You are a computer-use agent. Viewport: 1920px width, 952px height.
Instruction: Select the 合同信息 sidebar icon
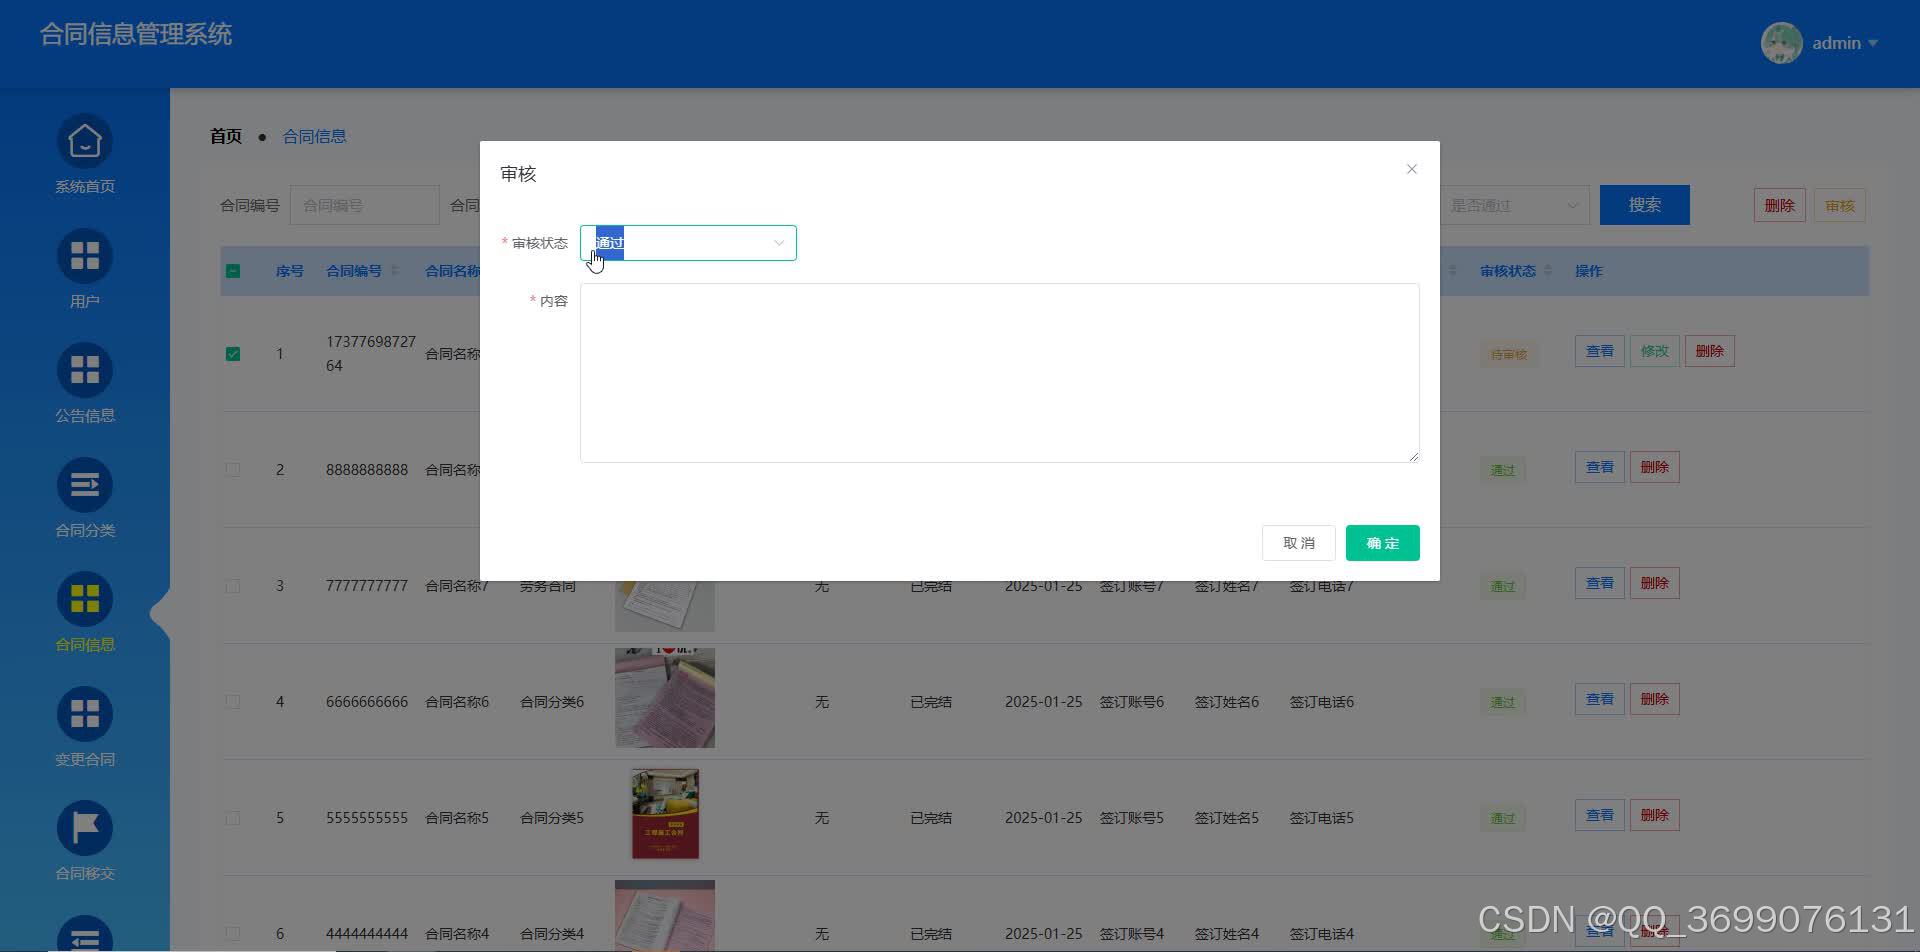[x=85, y=600]
